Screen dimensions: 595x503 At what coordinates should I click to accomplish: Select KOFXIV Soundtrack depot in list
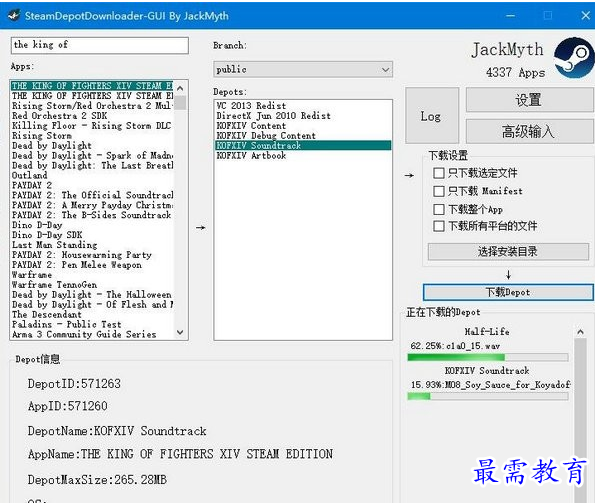coord(303,145)
